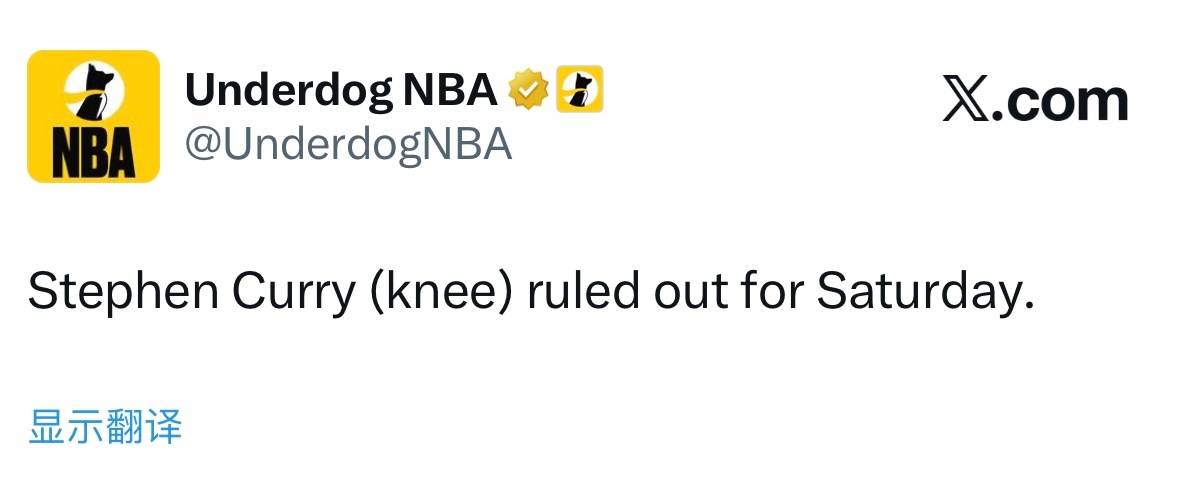Click the 'NBA' word in the display name

pos(449,91)
